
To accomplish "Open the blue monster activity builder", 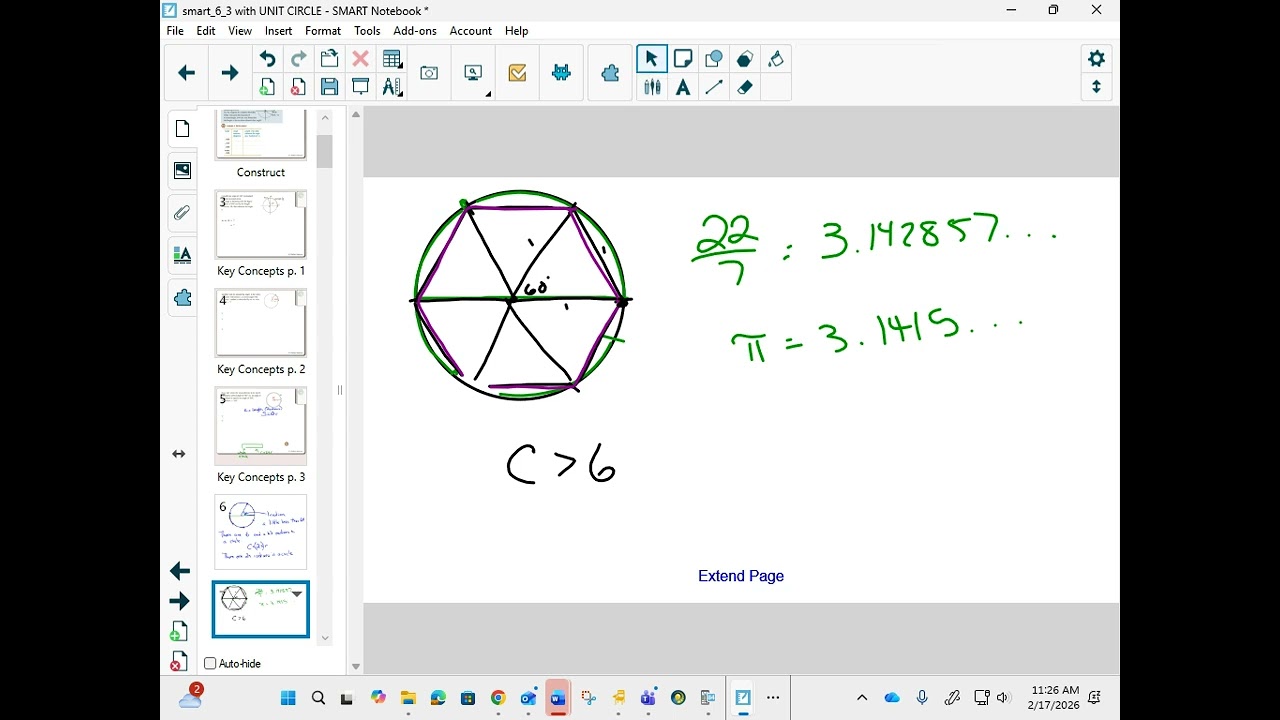I will pos(561,73).
